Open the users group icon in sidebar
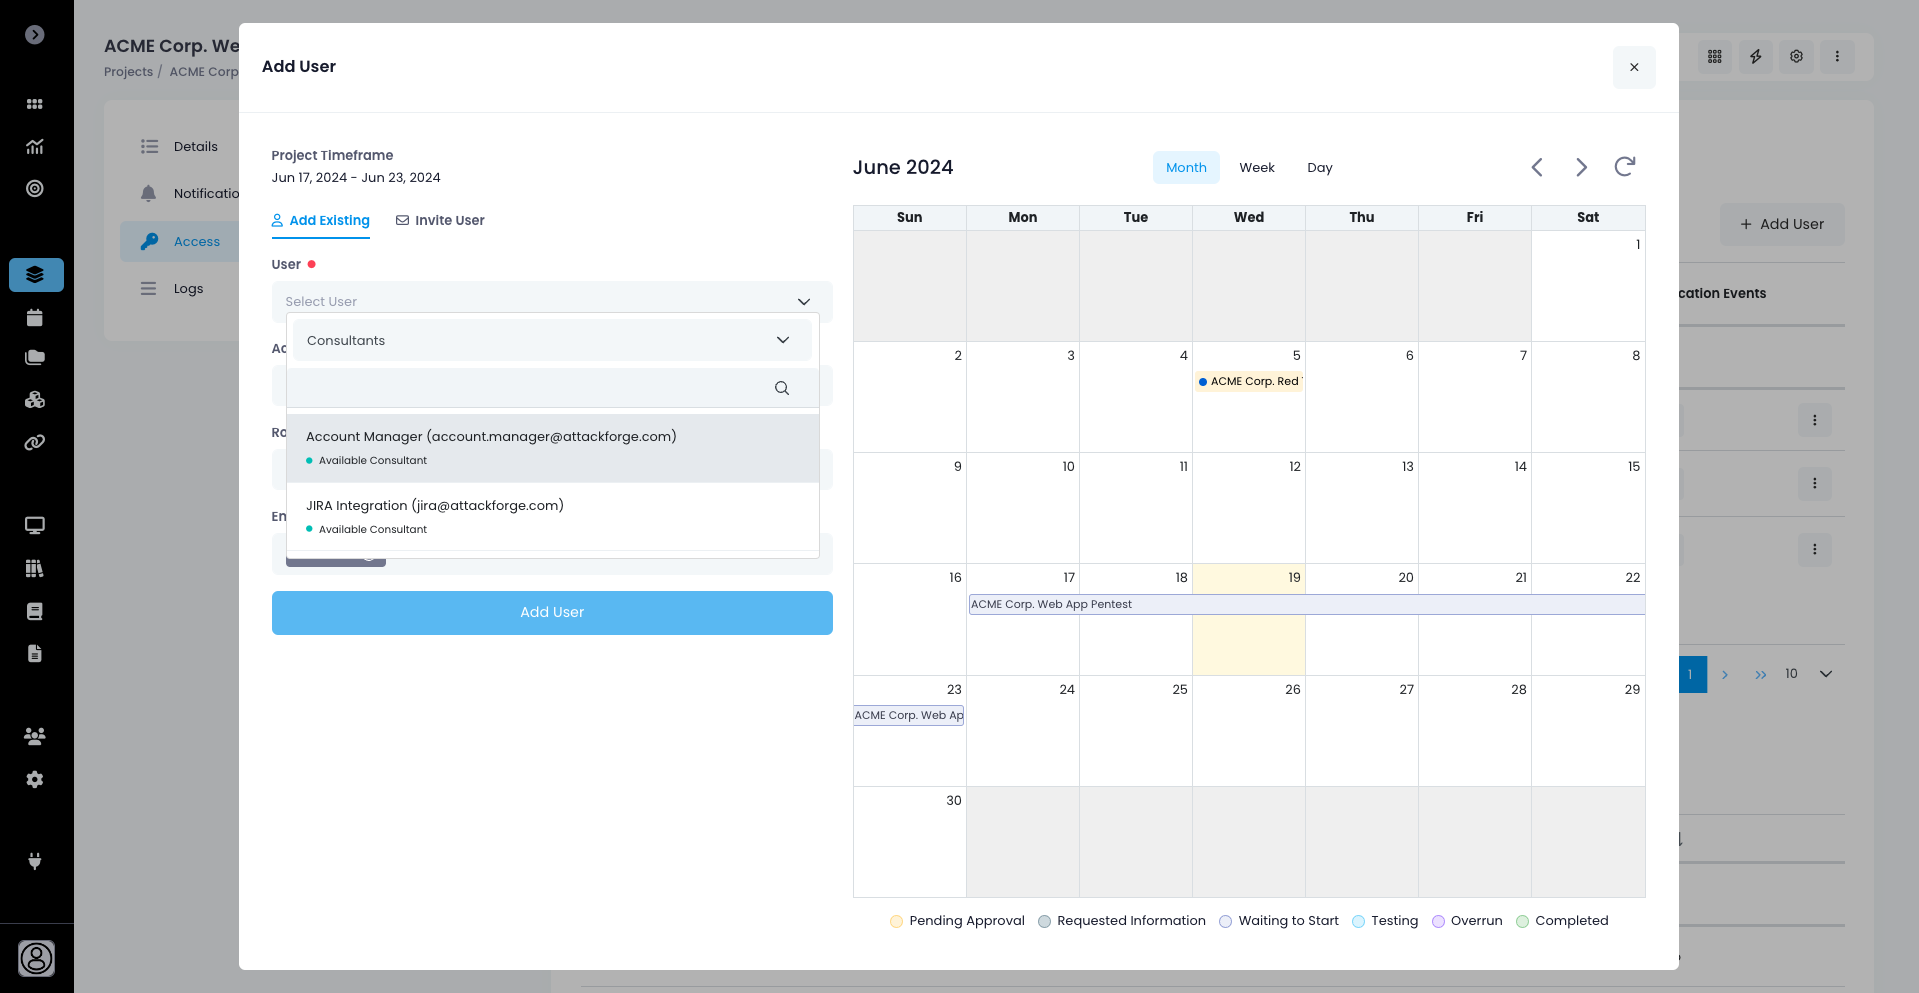 [x=35, y=737]
